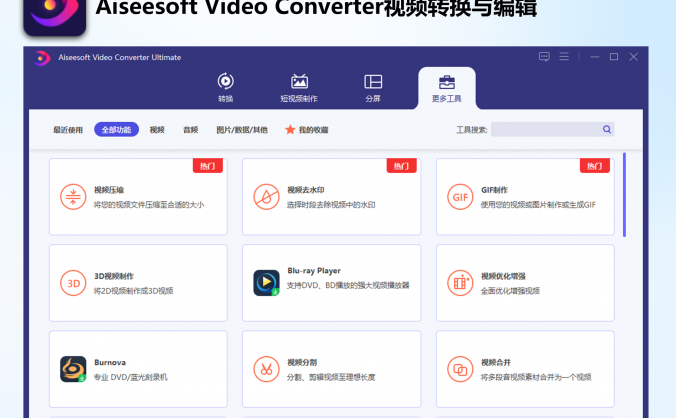
Task: Open the 分屏 split-screen tab
Action: (x=373, y=87)
